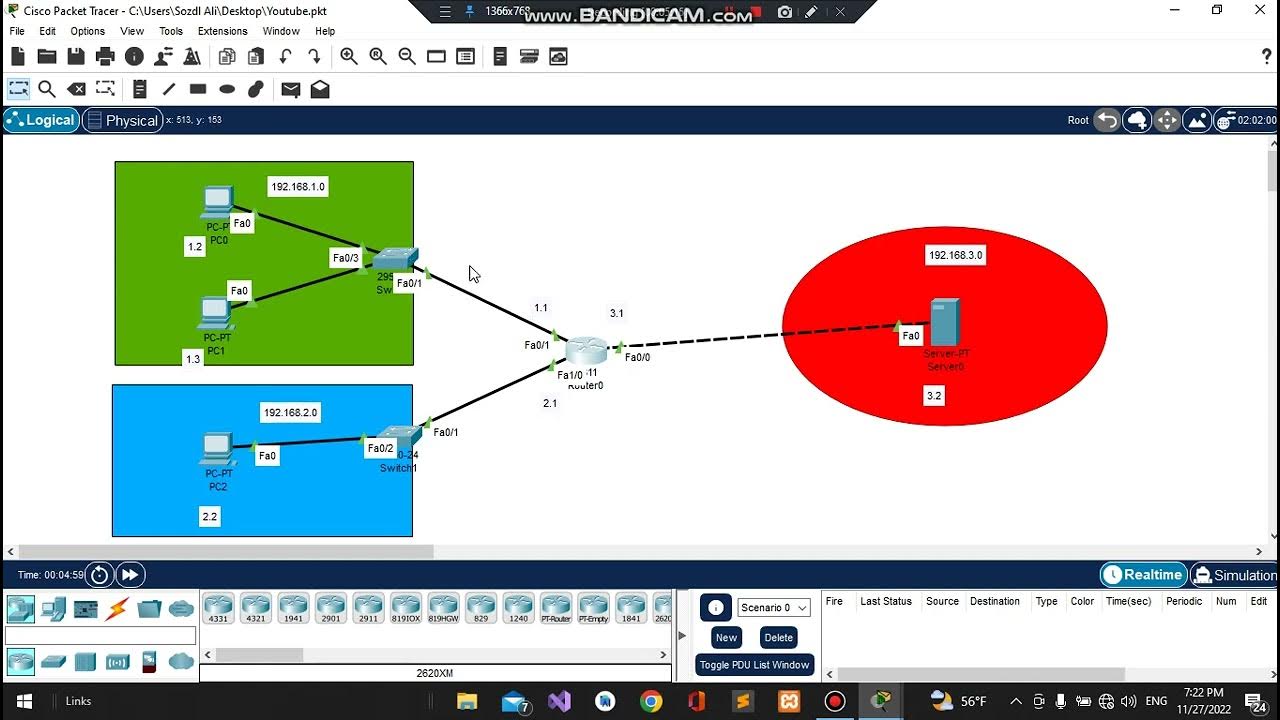
Task: Click Toggle PDU List Window button
Action: pyautogui.click(x=755, y=665)
